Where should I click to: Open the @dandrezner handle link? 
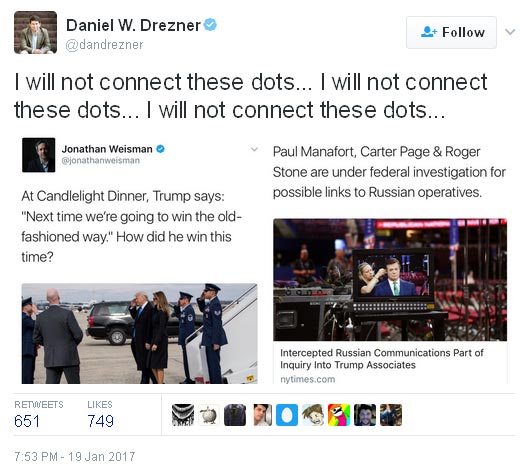(104, 45)
